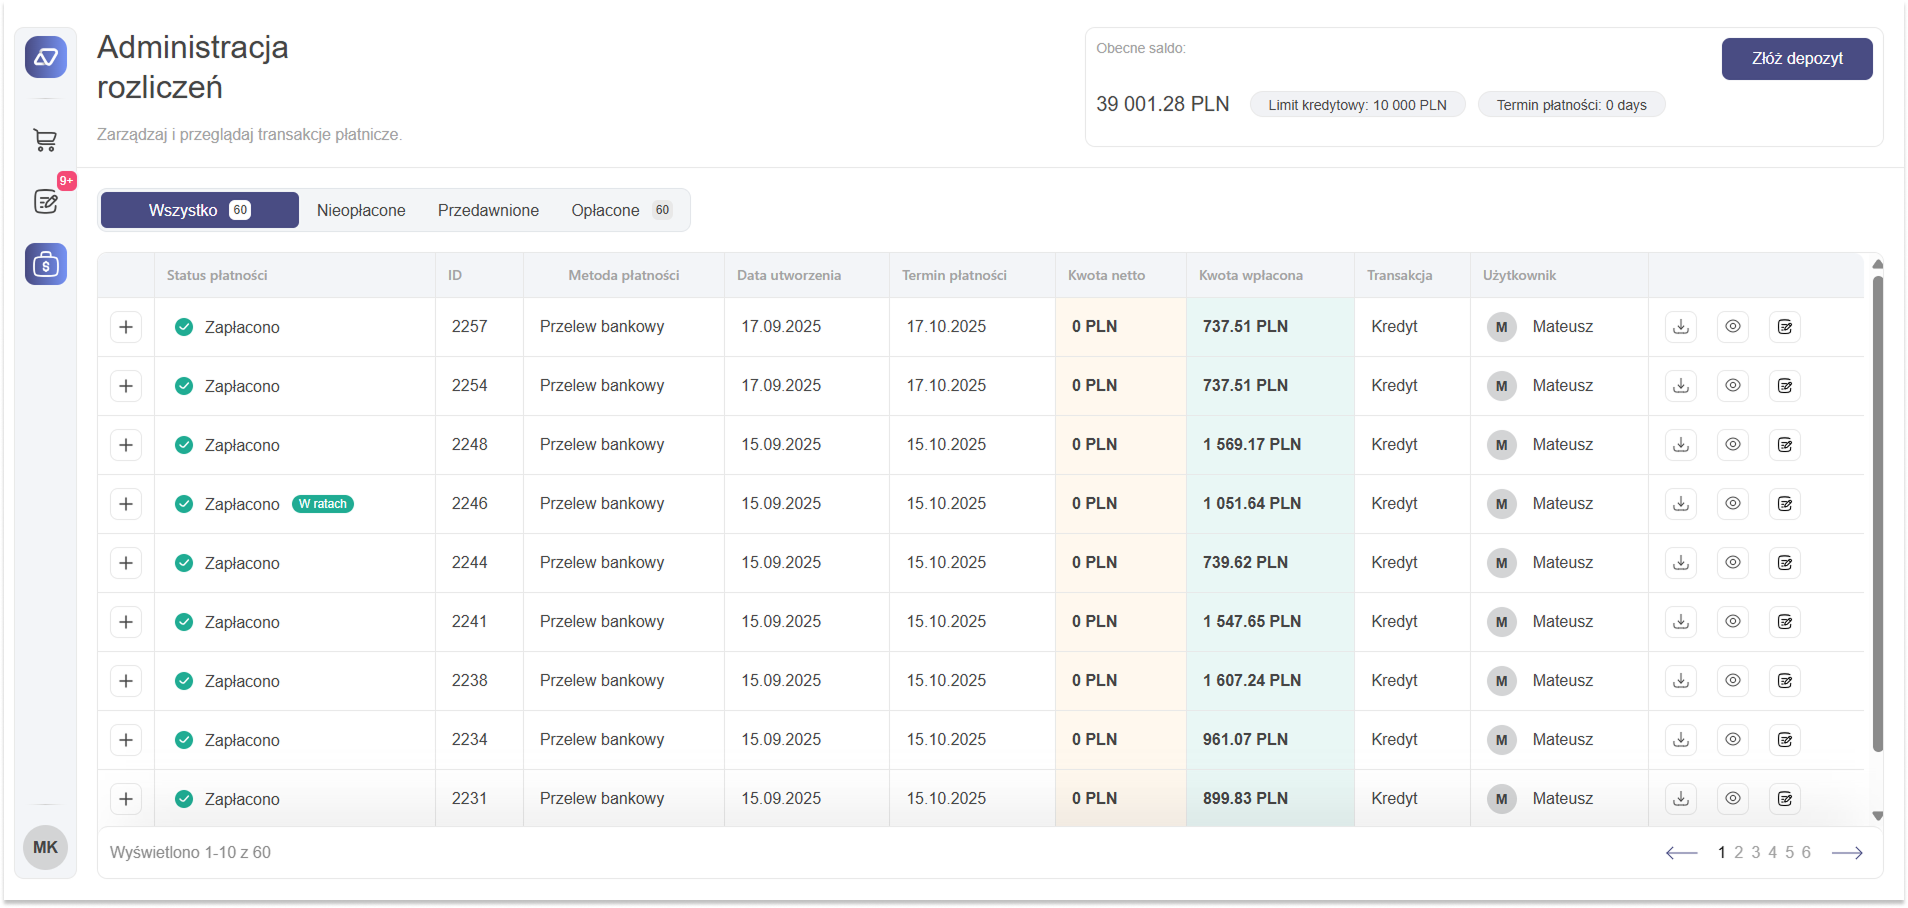
Task: Go to page 3 of results
Action: pos(1756,852)
